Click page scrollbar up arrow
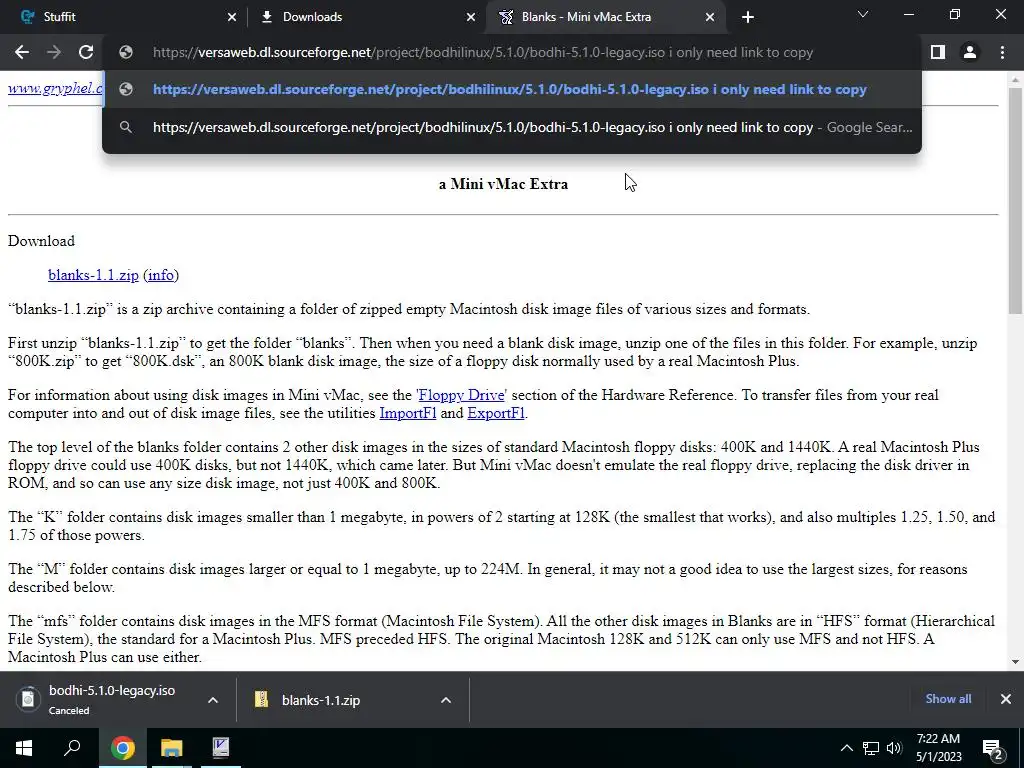The width and height of the screenshot is (1024, 768). pyautogui.click(x=1015, y=80)
